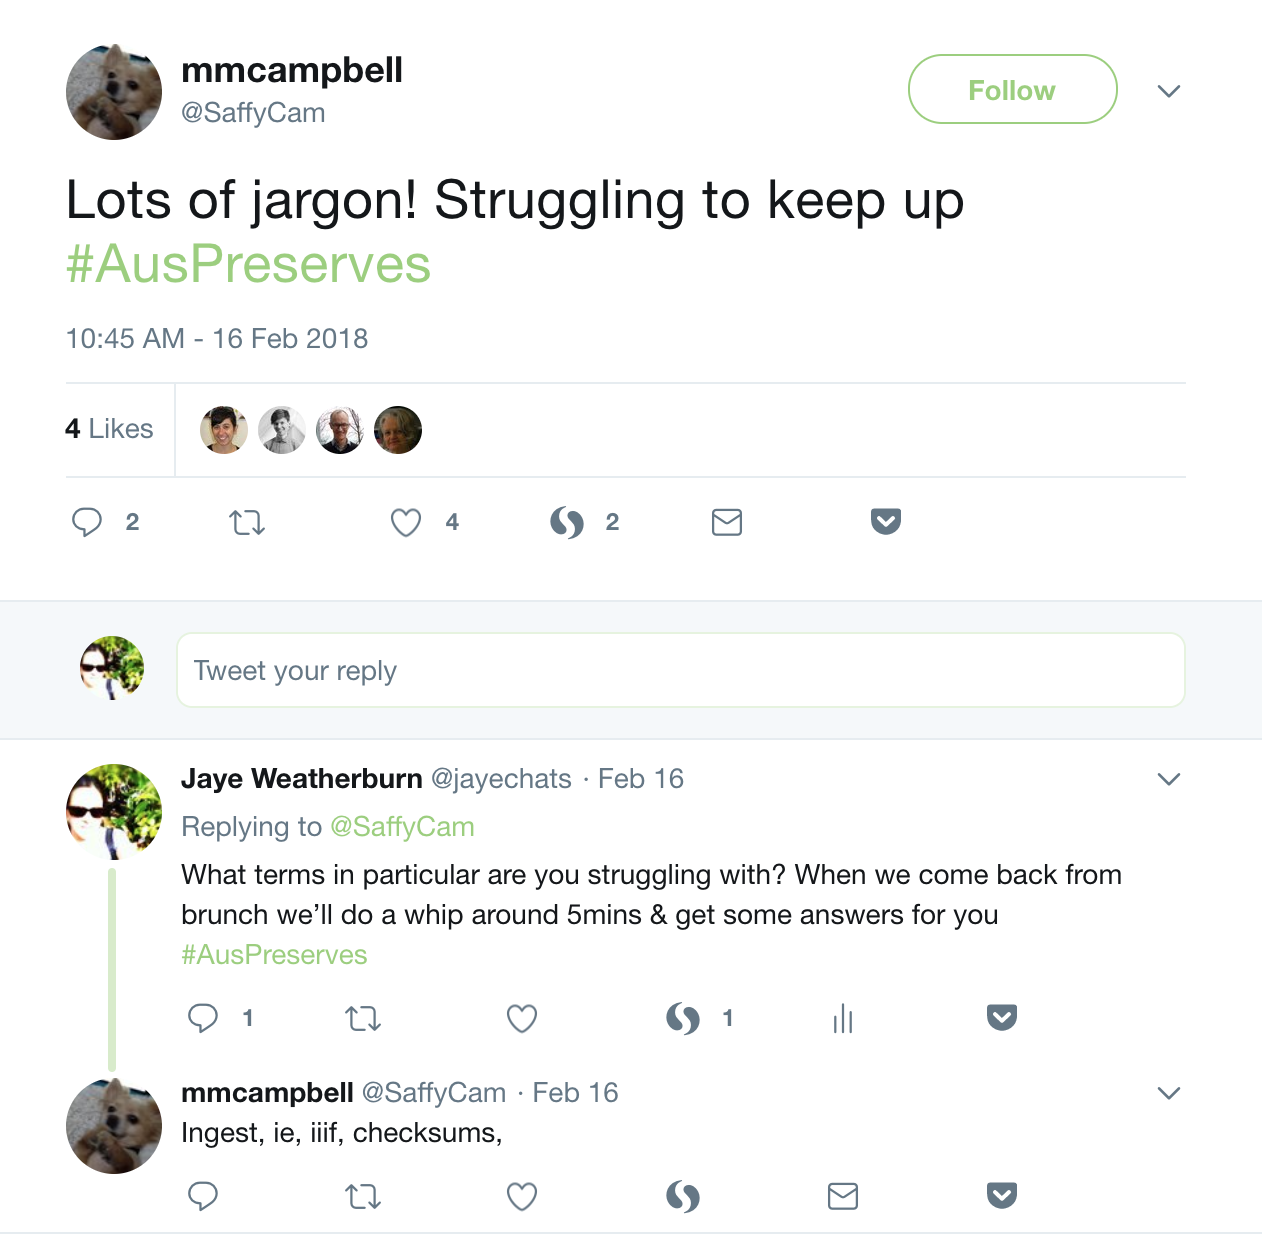Expand options chevron on Jaye Weatherburn's reply
1262x1234 pixels.
(1169, 779)
